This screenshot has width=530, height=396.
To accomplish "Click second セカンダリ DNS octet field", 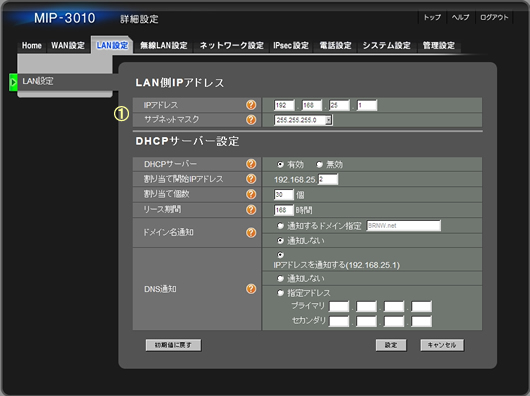I will click(366, 321).
